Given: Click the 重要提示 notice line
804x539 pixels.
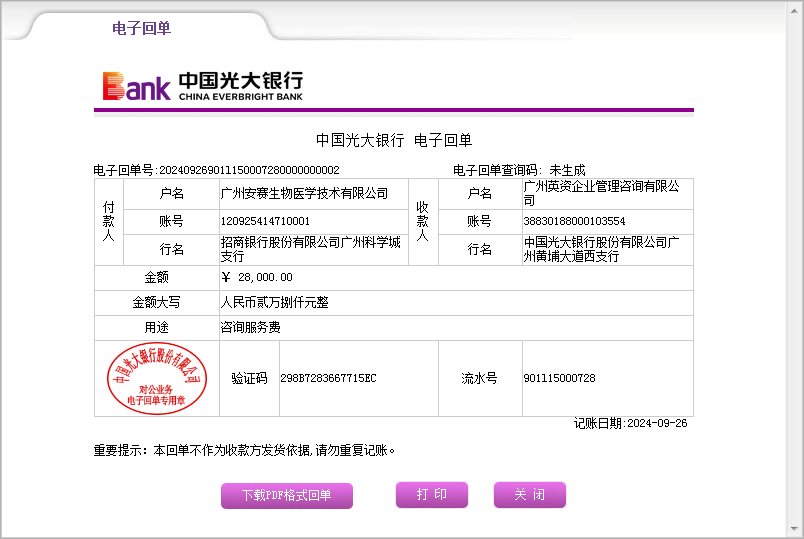Looking at the screenshot, I should pyautogui.click(x=244, y=451).
